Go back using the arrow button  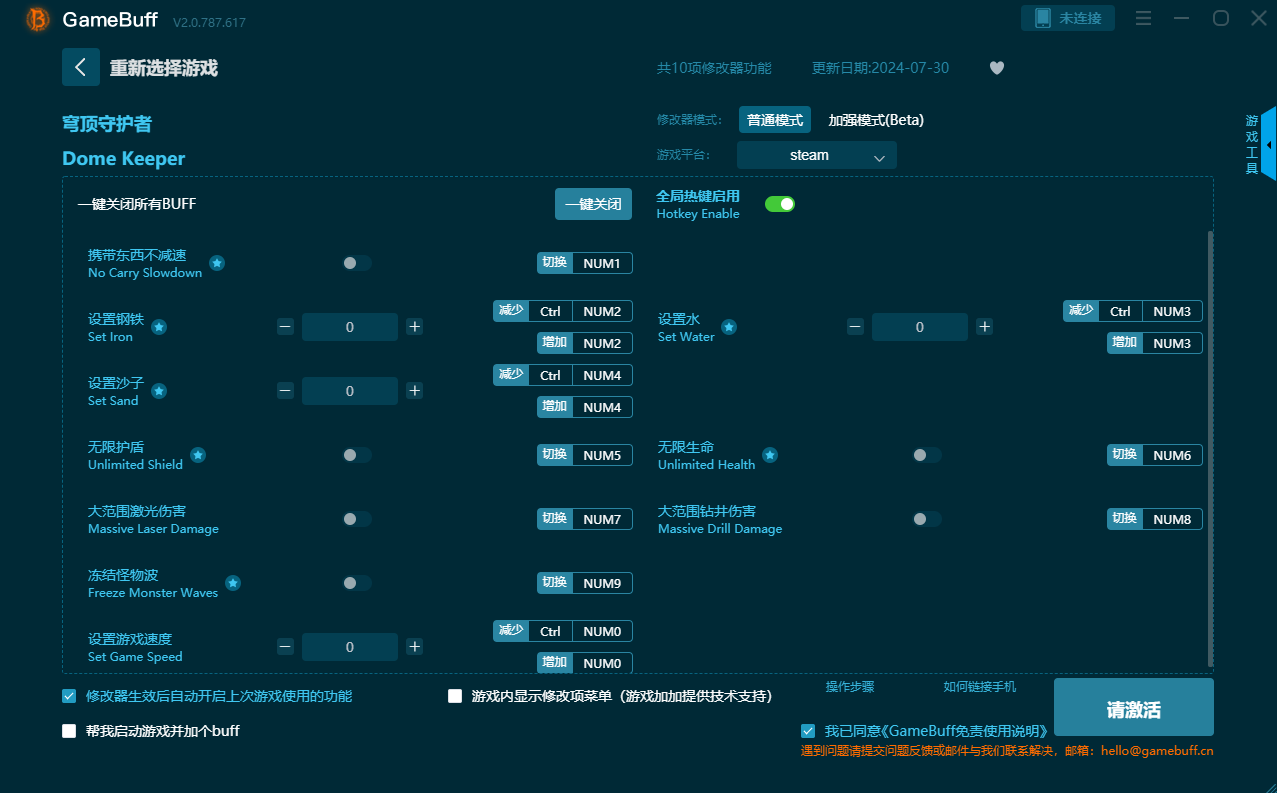pos(81,67)
